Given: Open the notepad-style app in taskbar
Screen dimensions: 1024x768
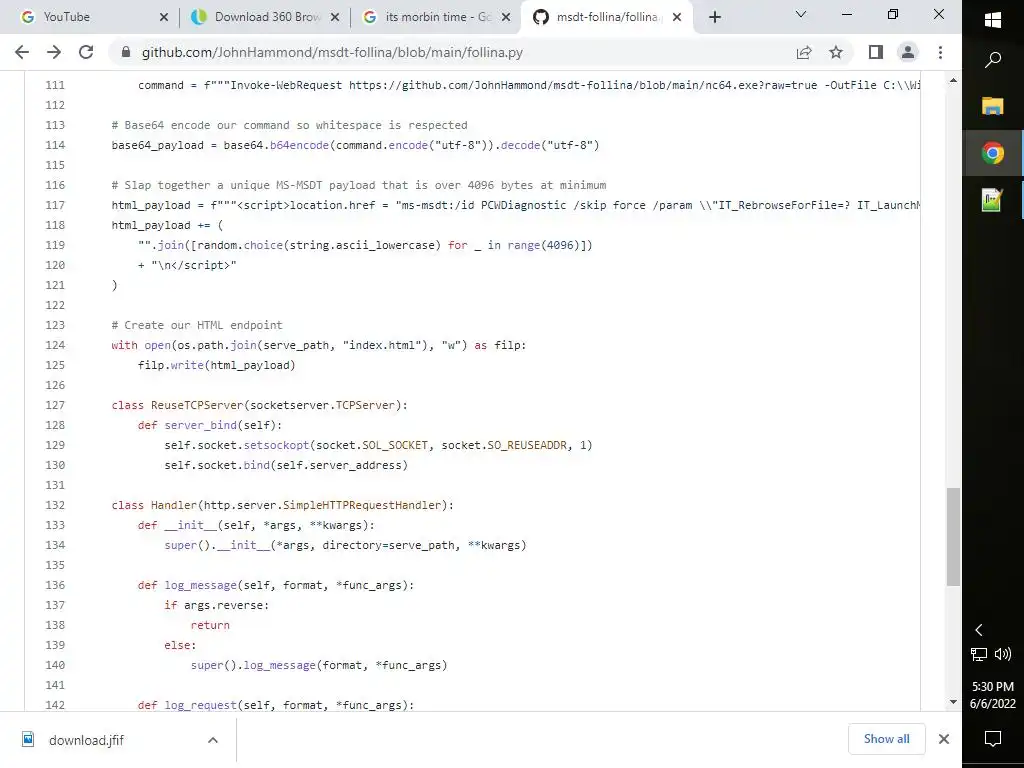Looking at the screenshot, I should (993, 200).
